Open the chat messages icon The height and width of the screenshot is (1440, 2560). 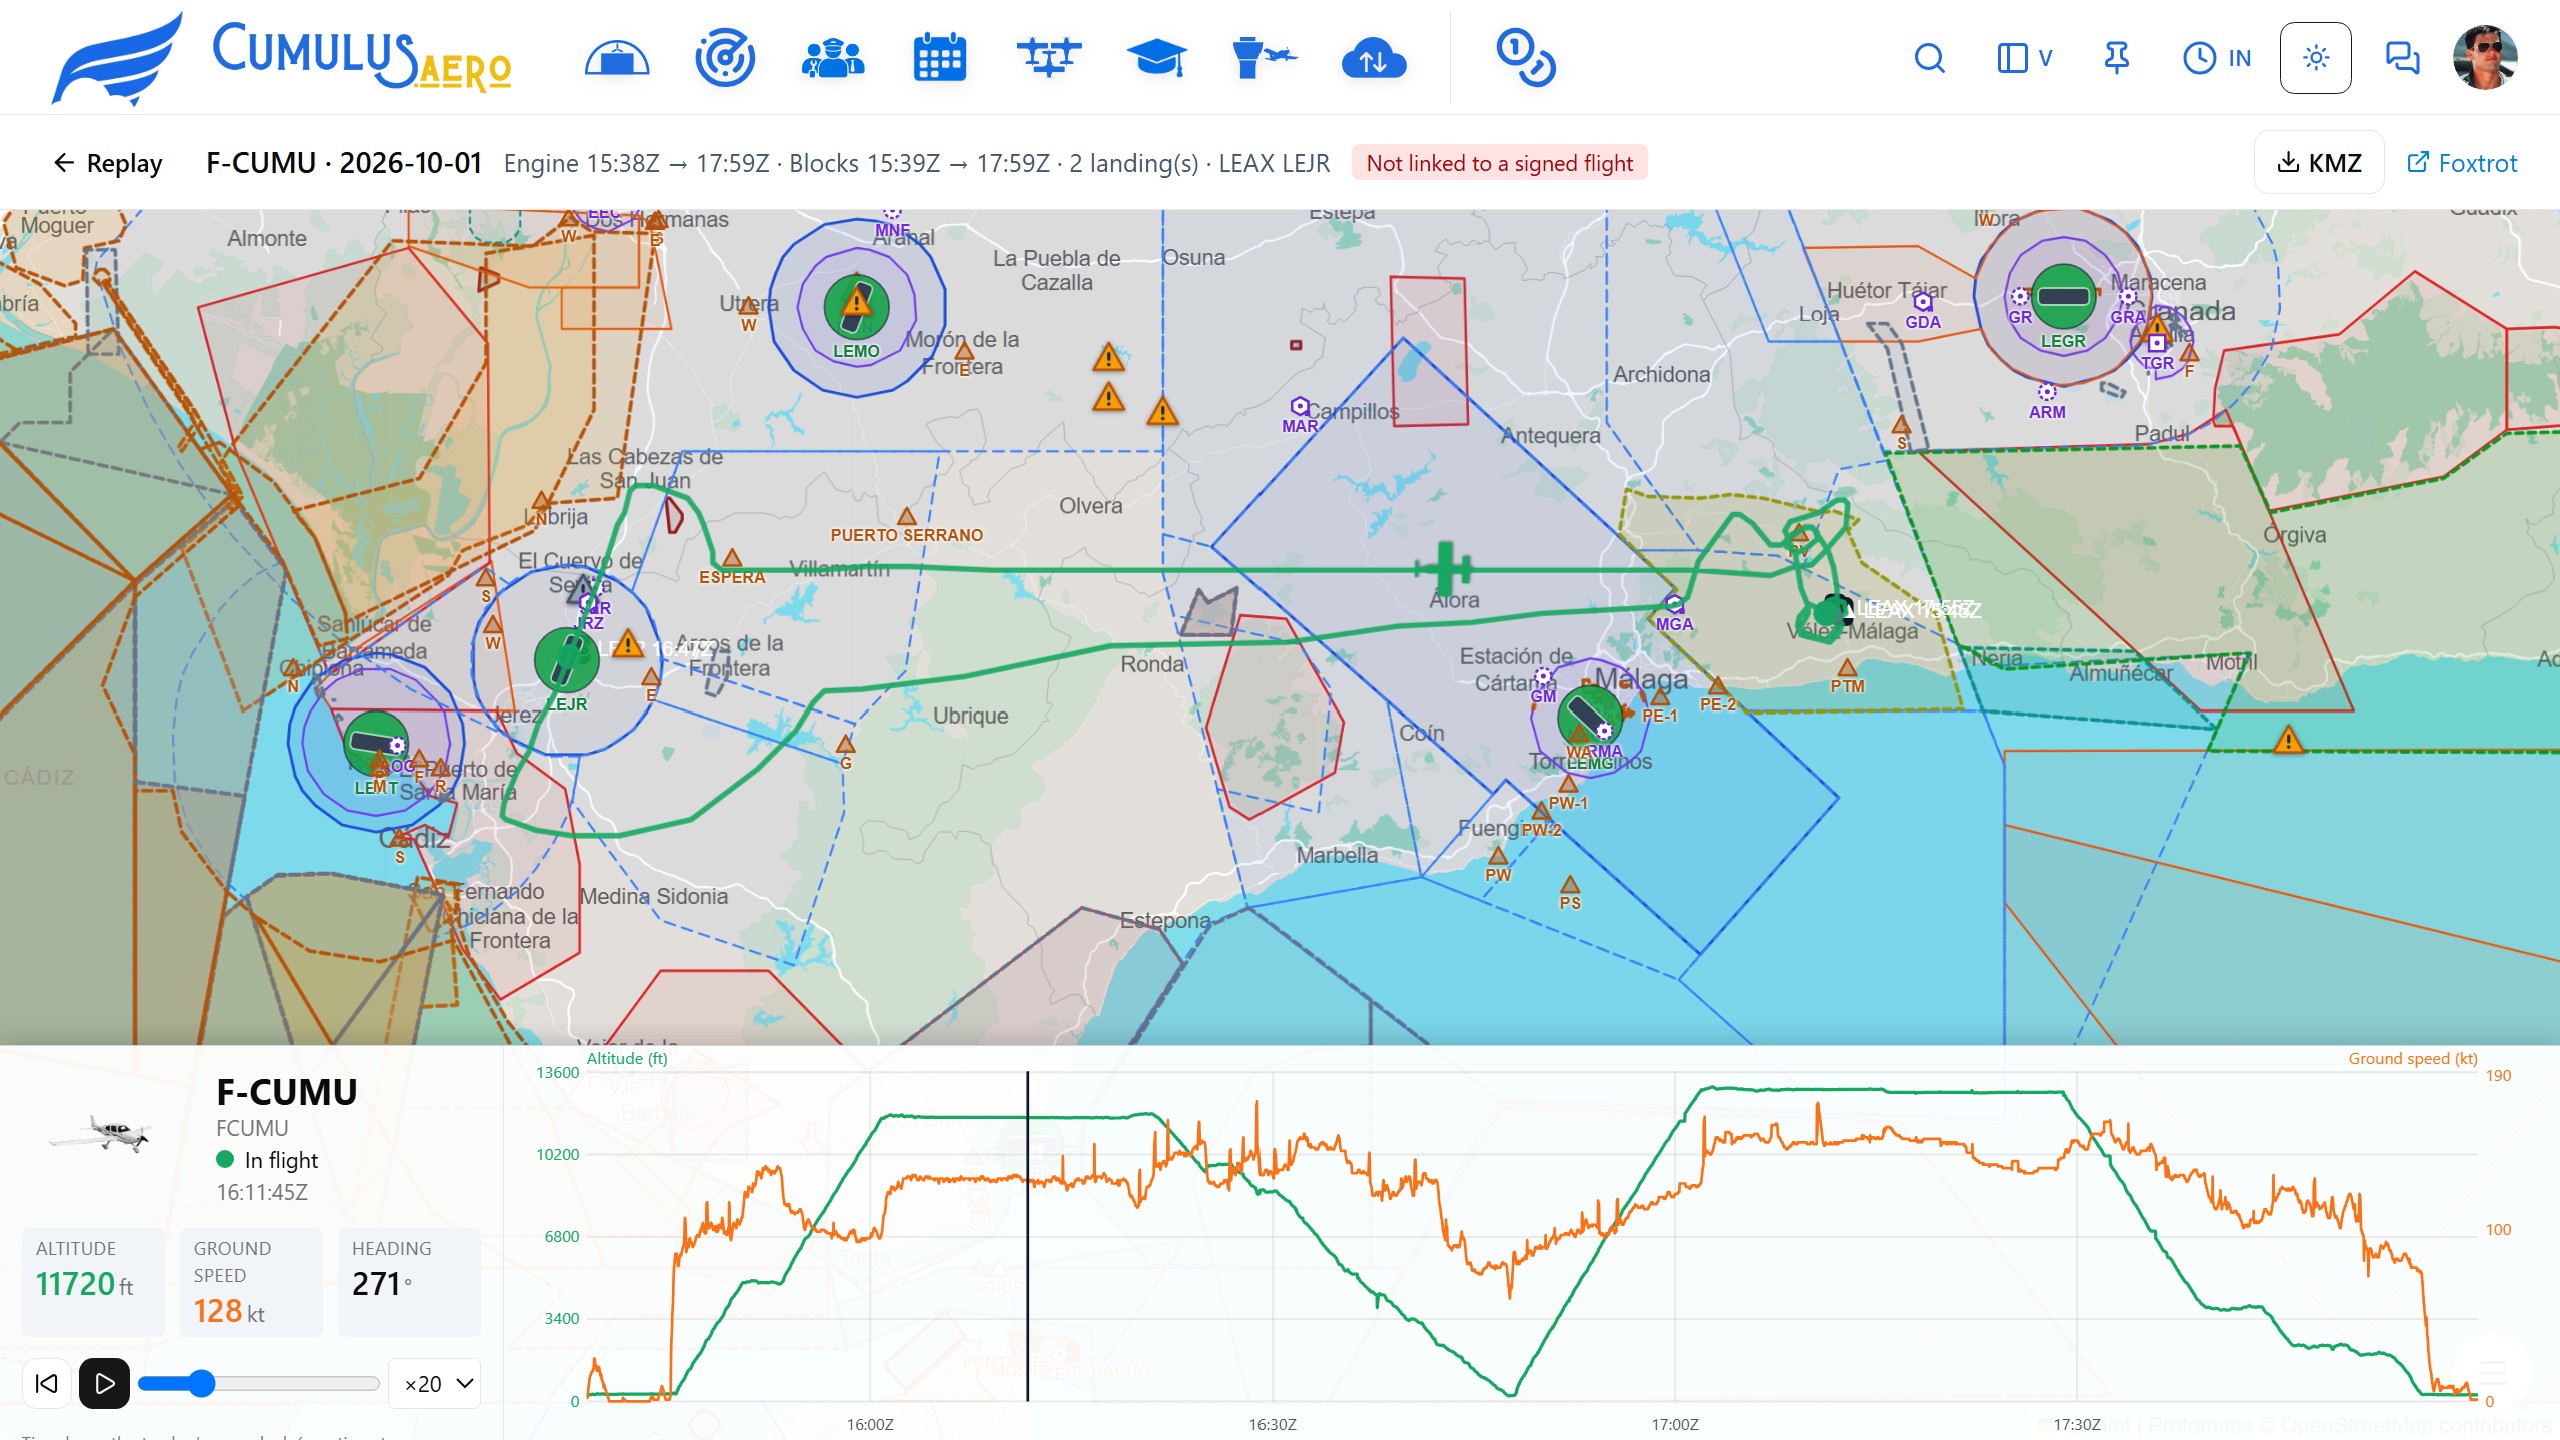click(x=2402, y=58)
